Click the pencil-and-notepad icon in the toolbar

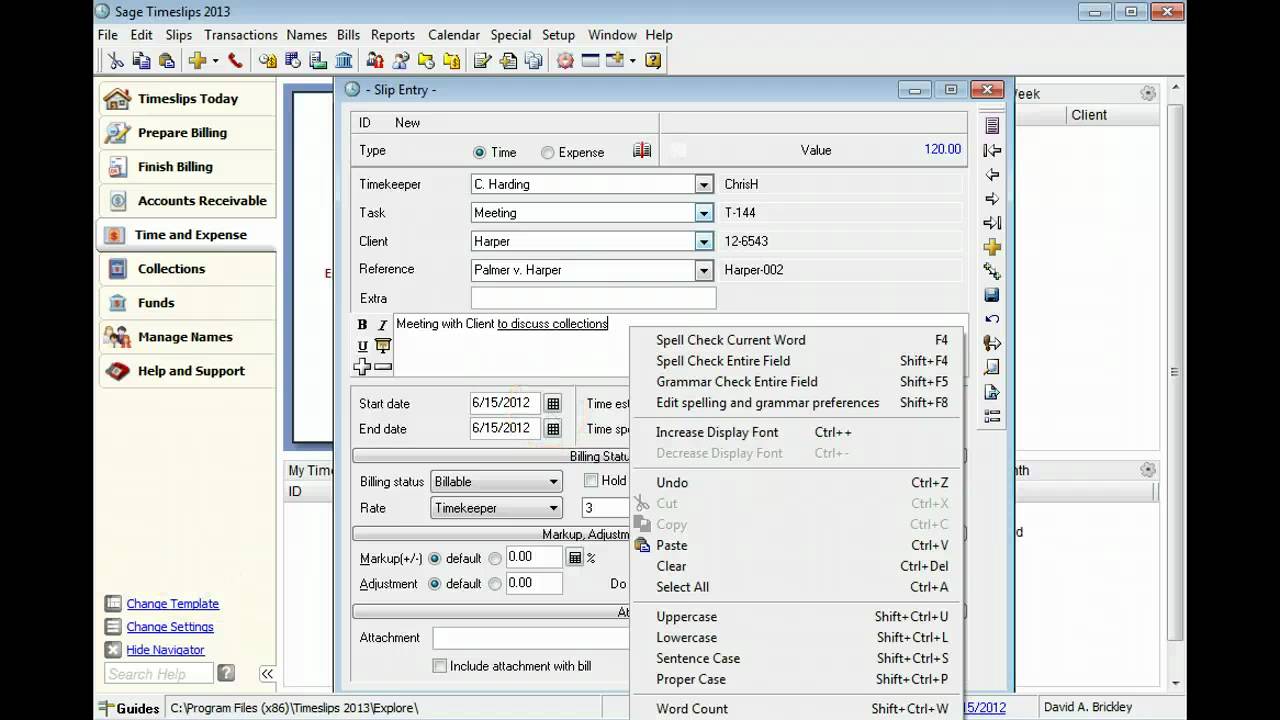(483, 61)
